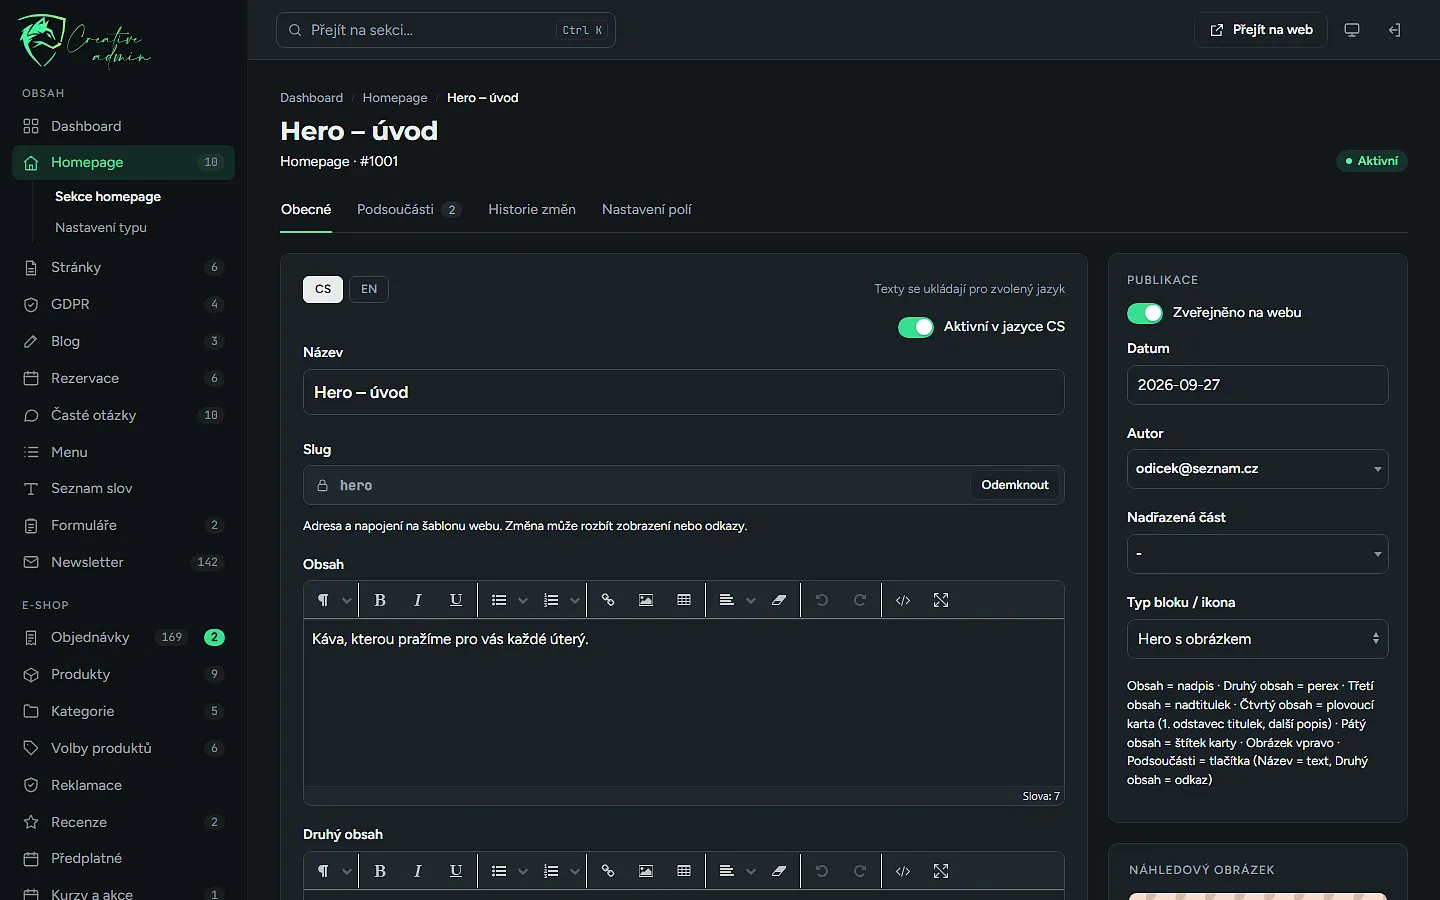Insert a bullet list in the Obsah editor
The width and height of the screenshot is (1440, 900).
[499, 600]
